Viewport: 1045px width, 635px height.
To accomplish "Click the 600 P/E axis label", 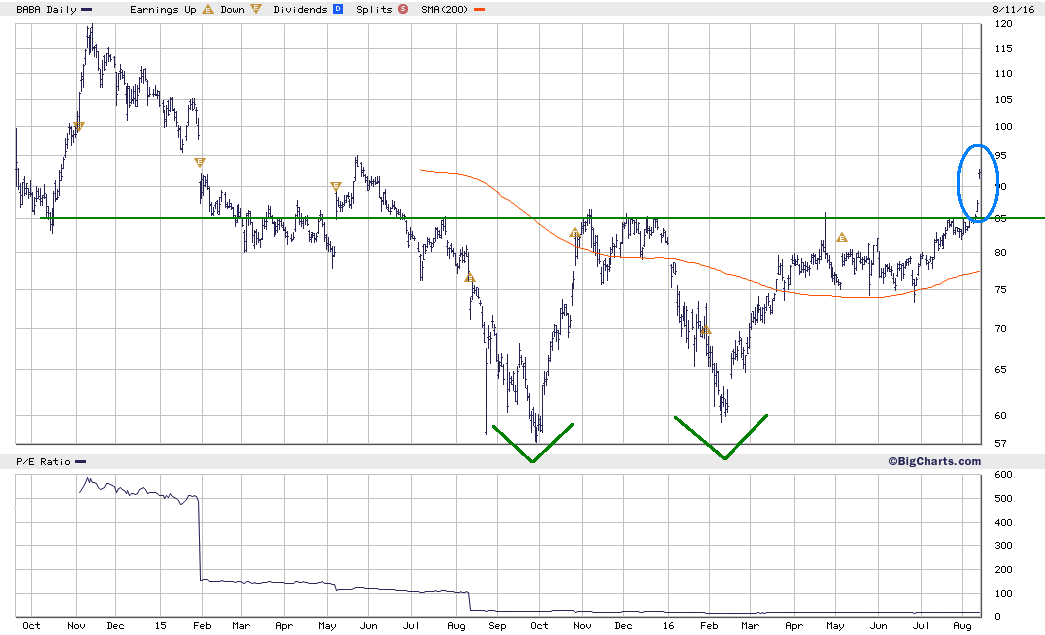I will pos(1003,475).
